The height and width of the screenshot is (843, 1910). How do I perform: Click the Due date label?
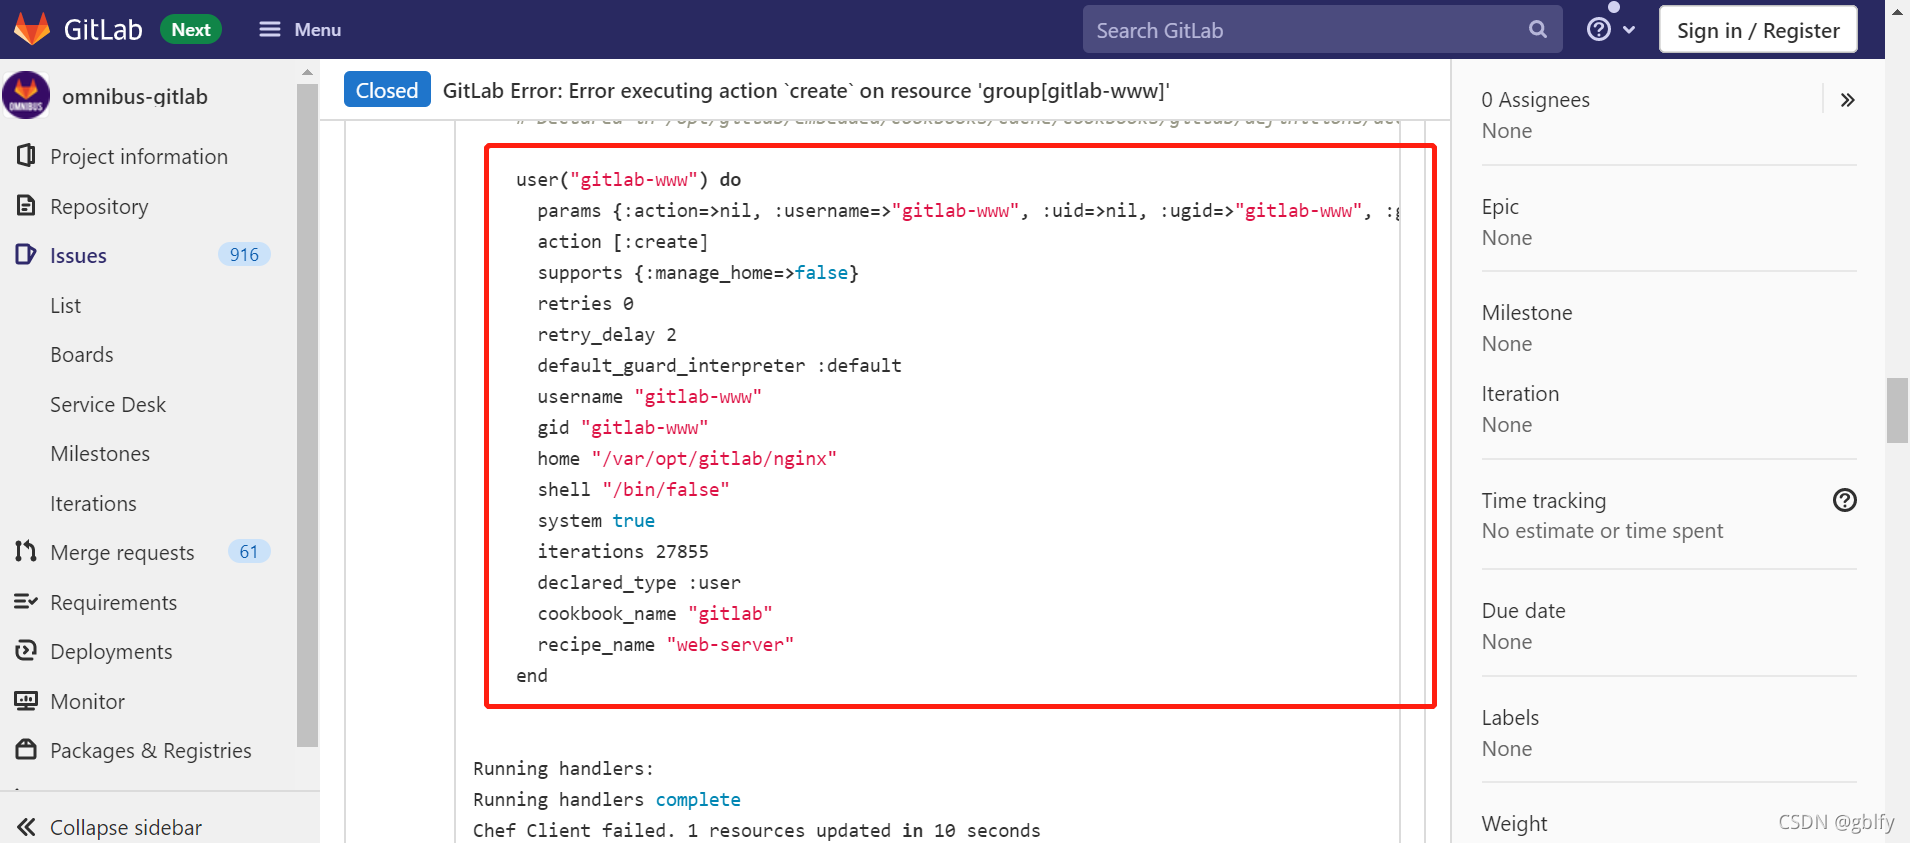point(1523,611)
